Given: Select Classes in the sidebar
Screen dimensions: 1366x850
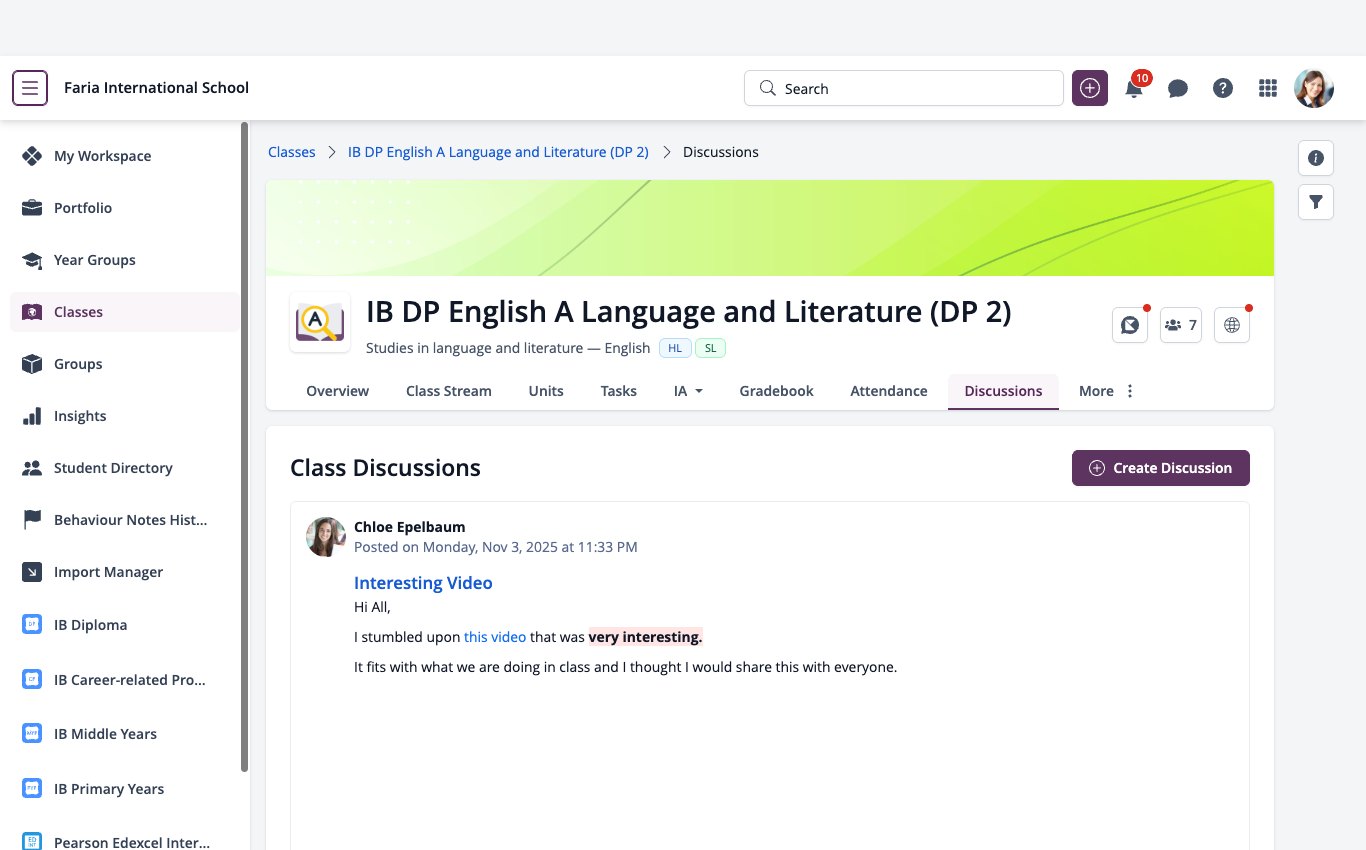Looking at the screenshot, I should pos(125,312).
